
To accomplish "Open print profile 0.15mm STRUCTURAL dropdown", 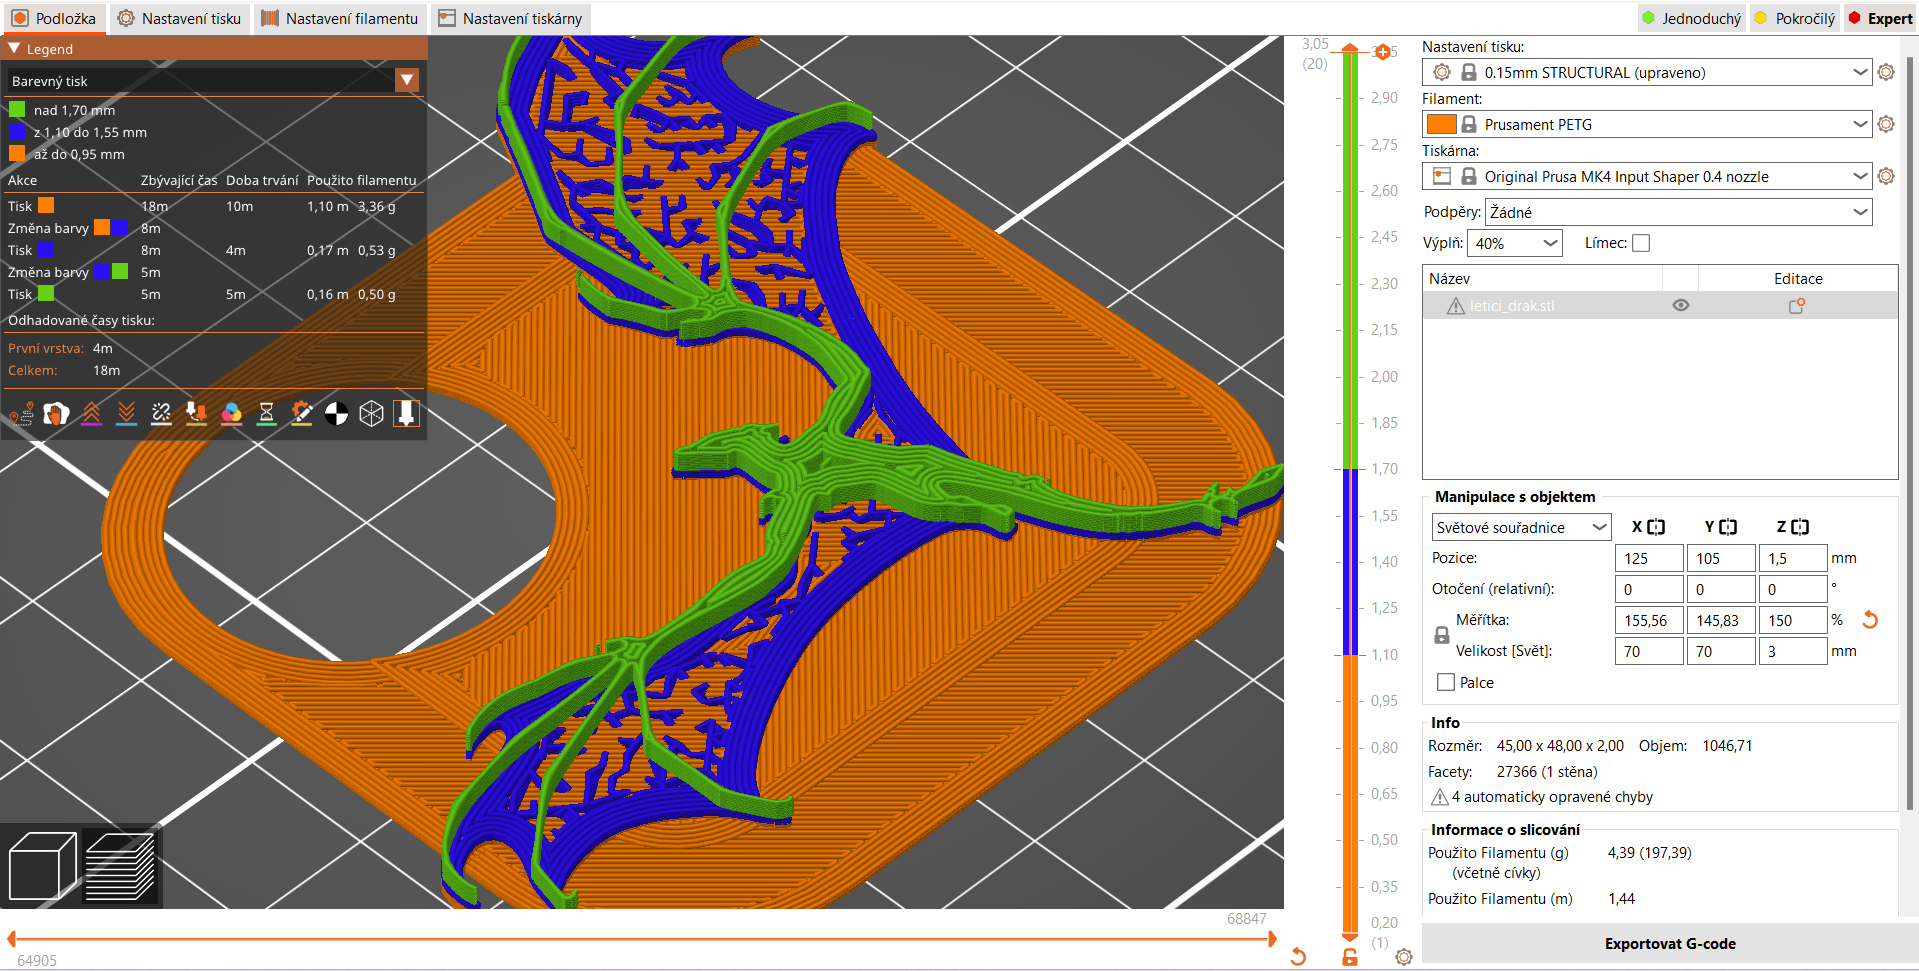I will (1647, 72).
